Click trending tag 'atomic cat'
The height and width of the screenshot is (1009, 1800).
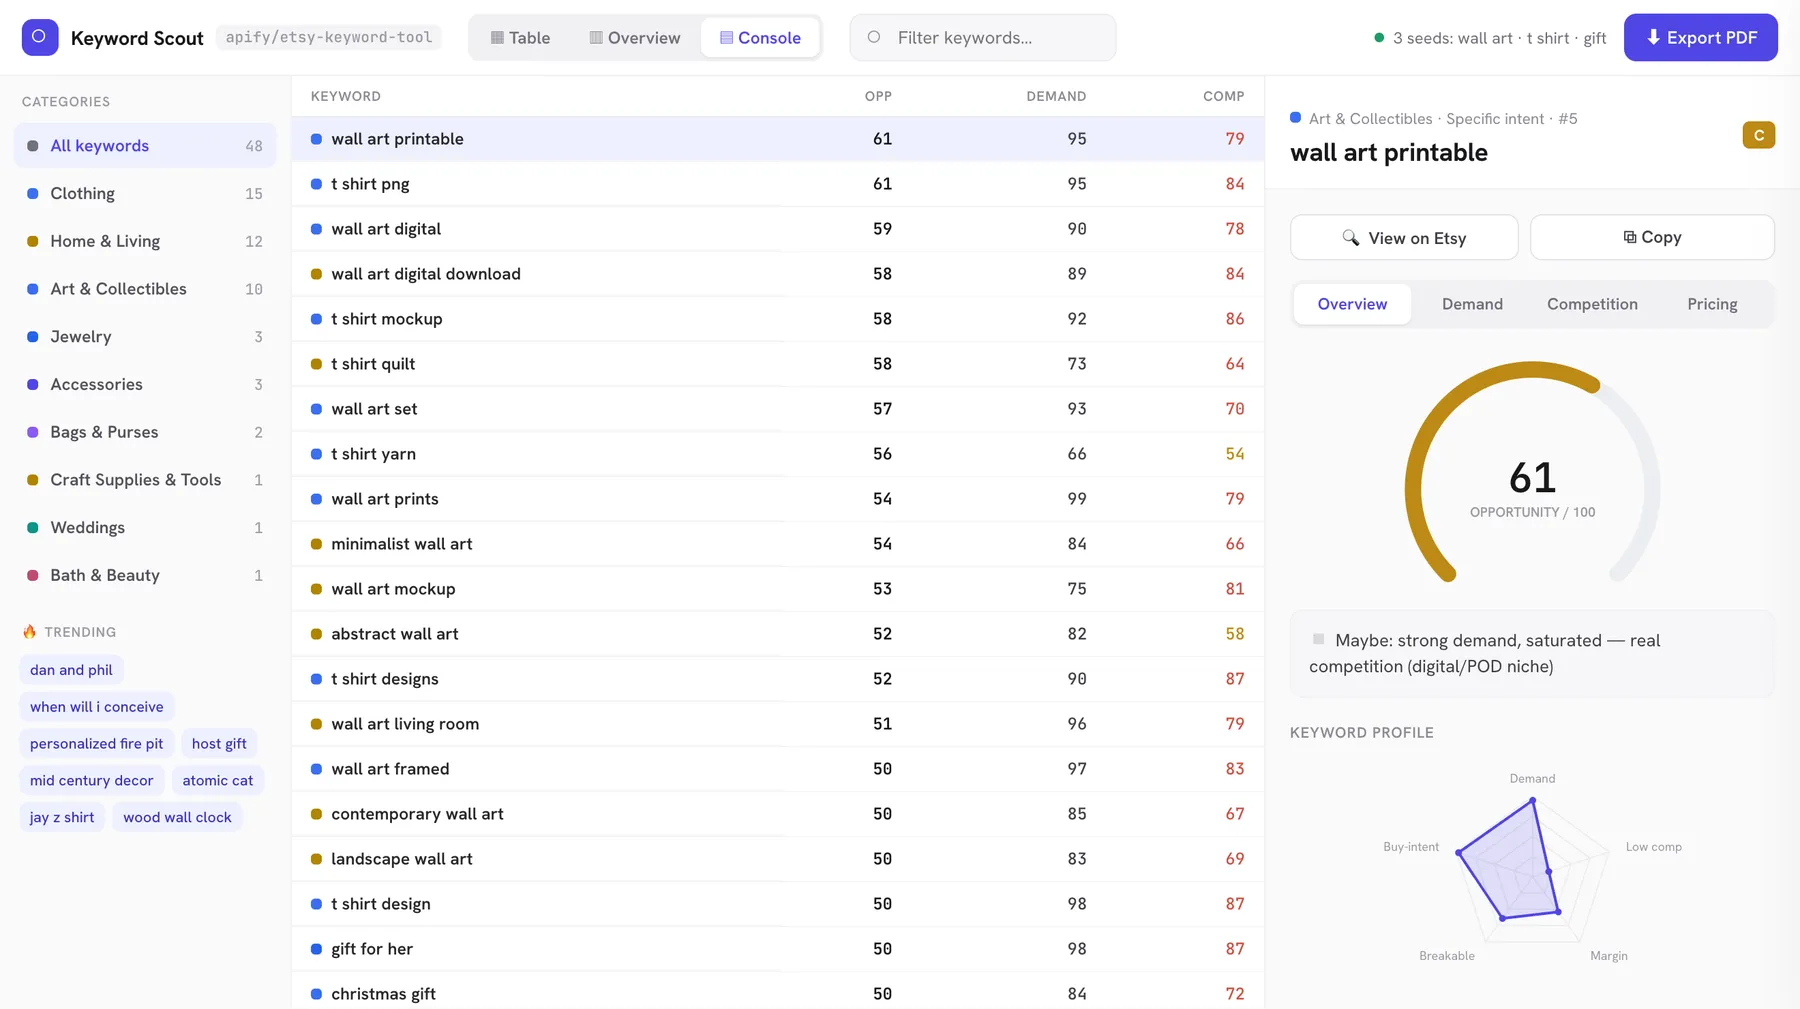(218, 781)
